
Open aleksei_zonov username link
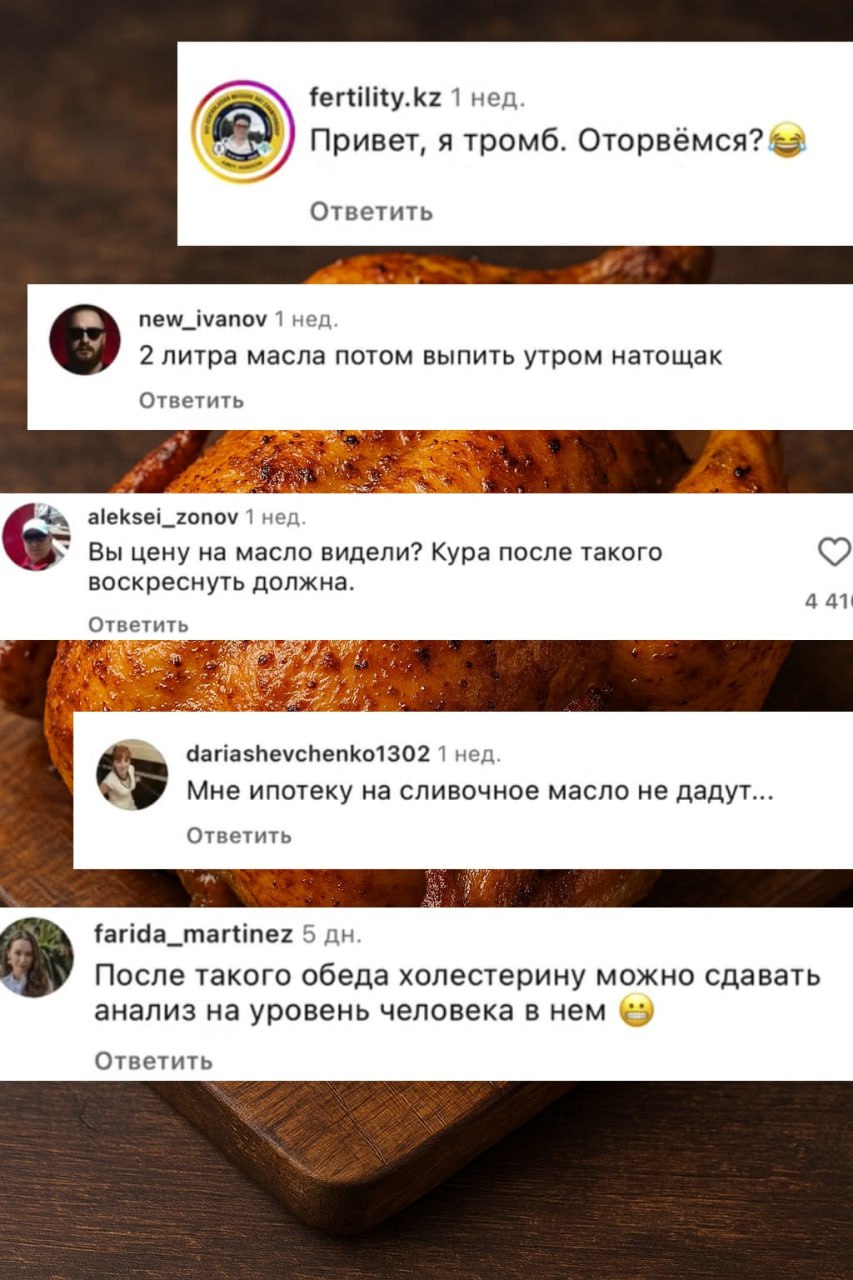click(x=163, y=517)
